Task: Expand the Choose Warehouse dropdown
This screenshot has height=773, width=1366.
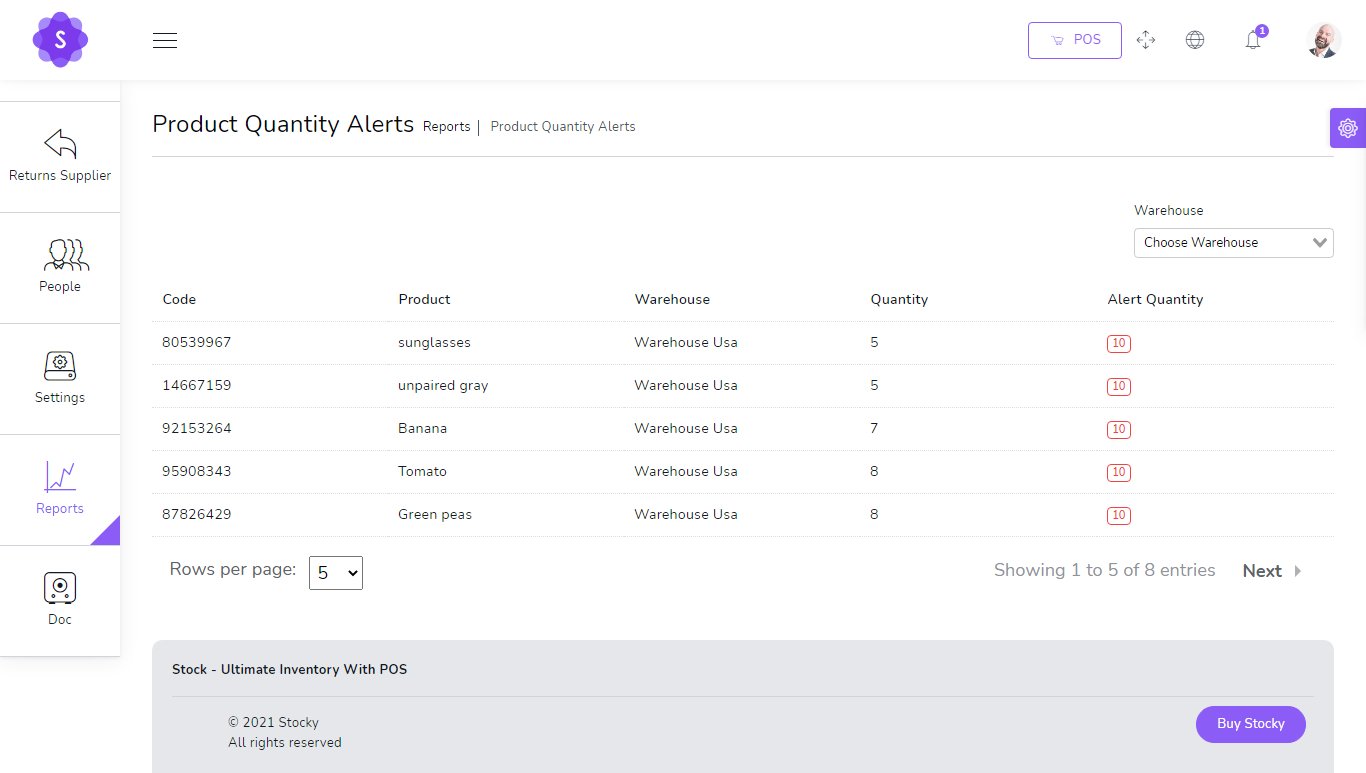Action: pos(1233,243)
